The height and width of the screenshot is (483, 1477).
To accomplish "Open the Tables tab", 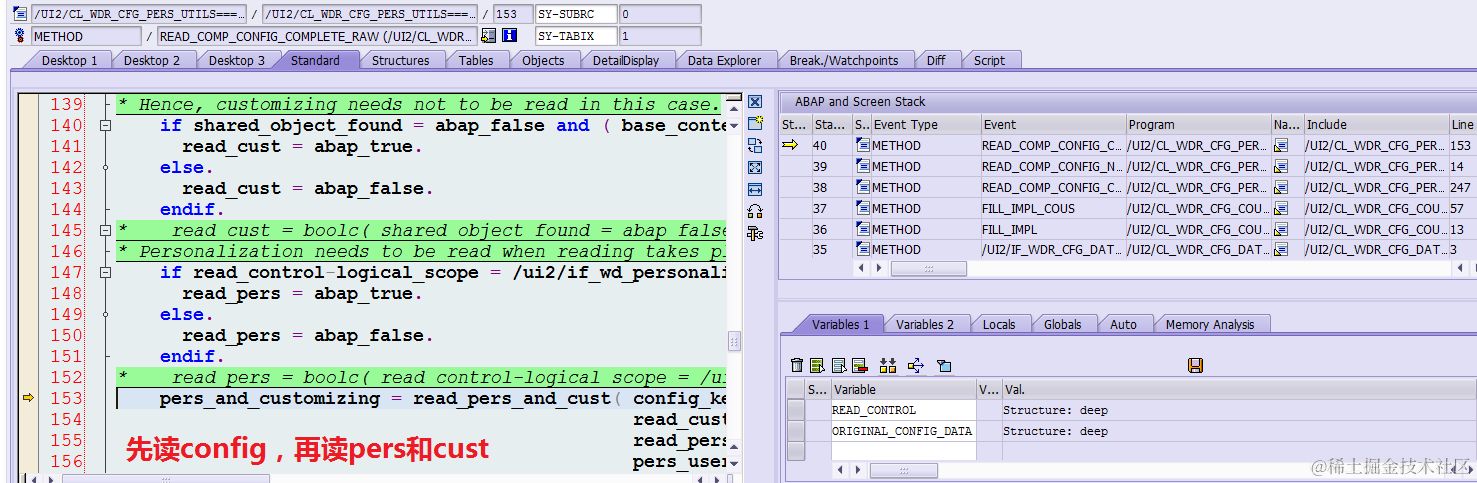I will click(476, 60).
